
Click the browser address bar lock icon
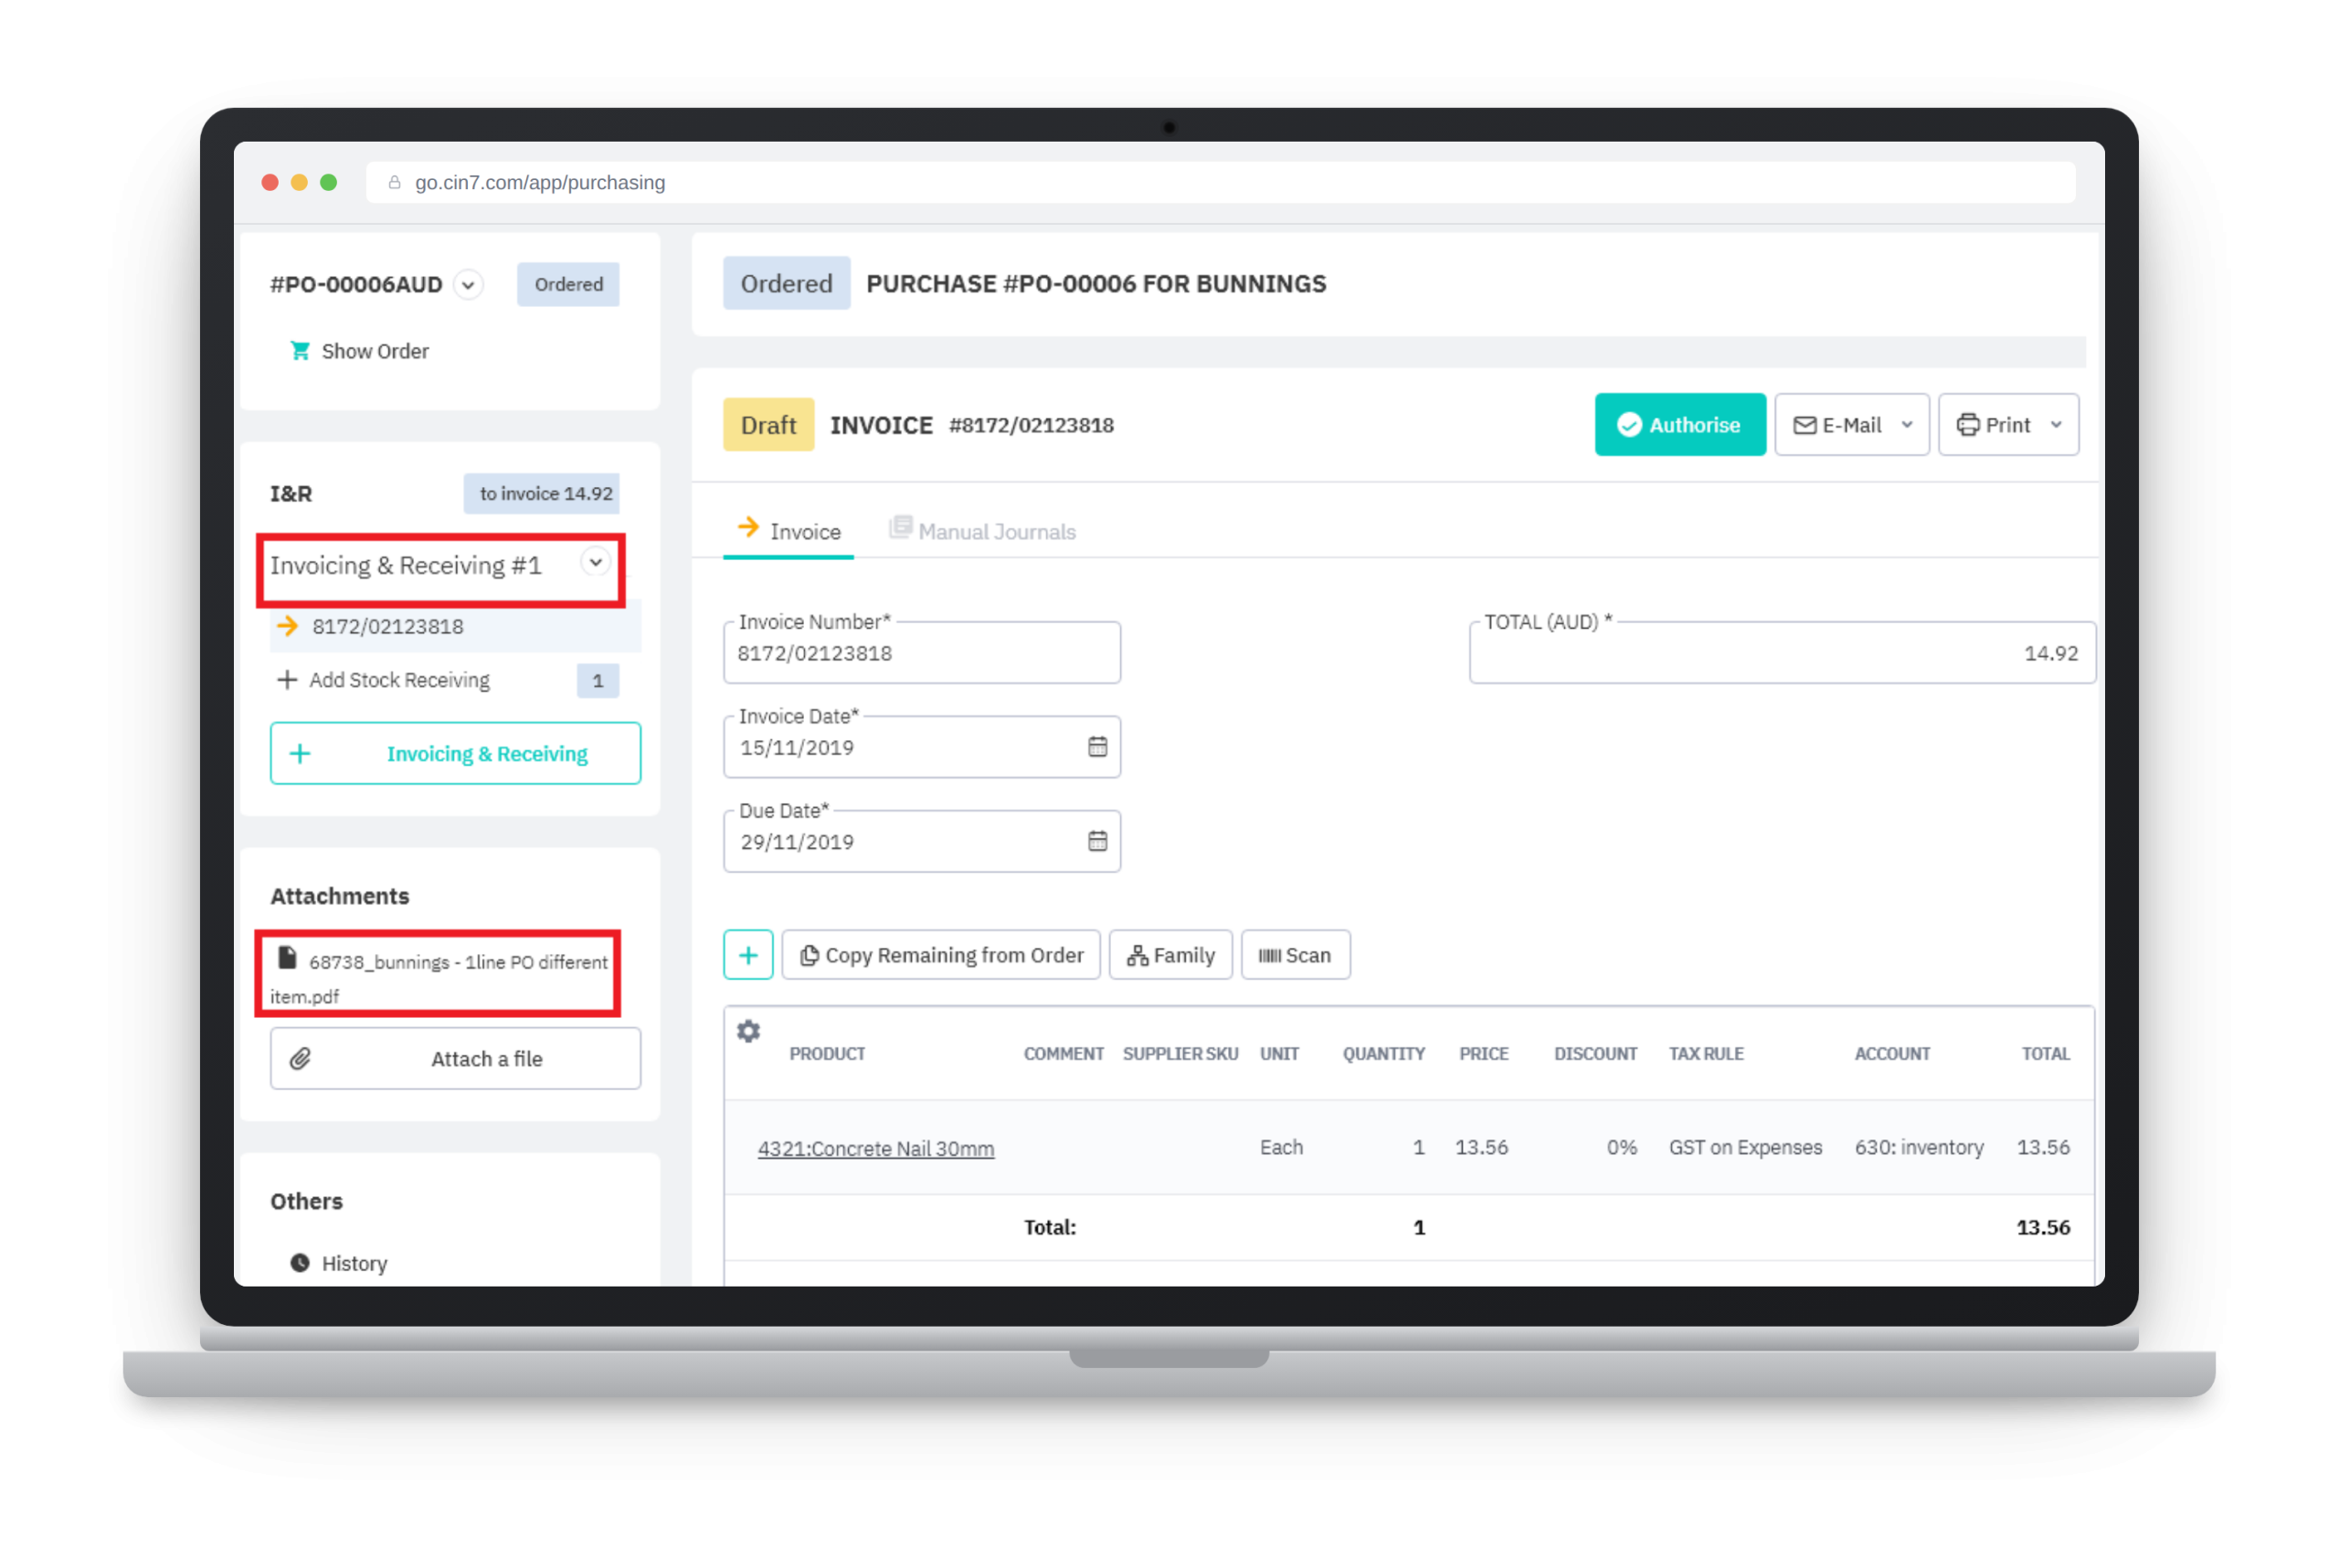point(394,183)
